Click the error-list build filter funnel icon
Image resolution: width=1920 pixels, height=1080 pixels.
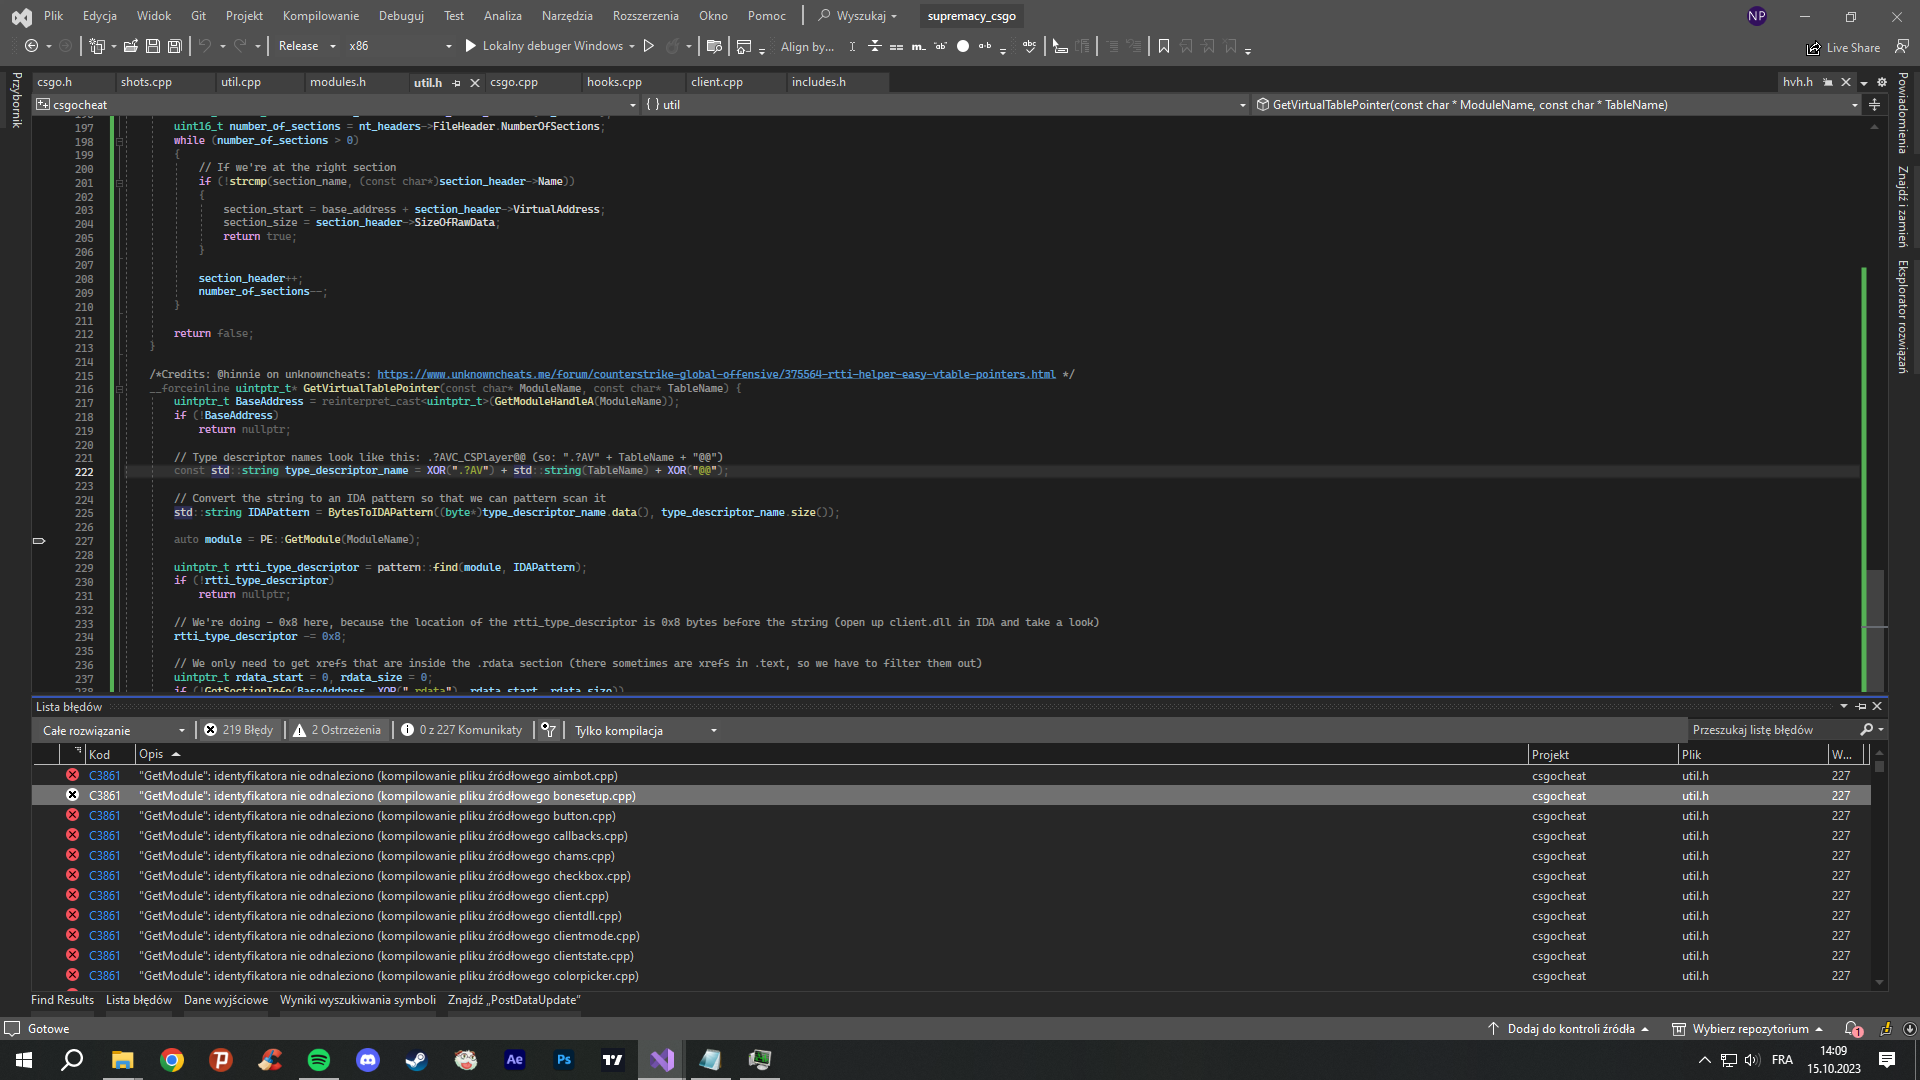coord(548,730)
